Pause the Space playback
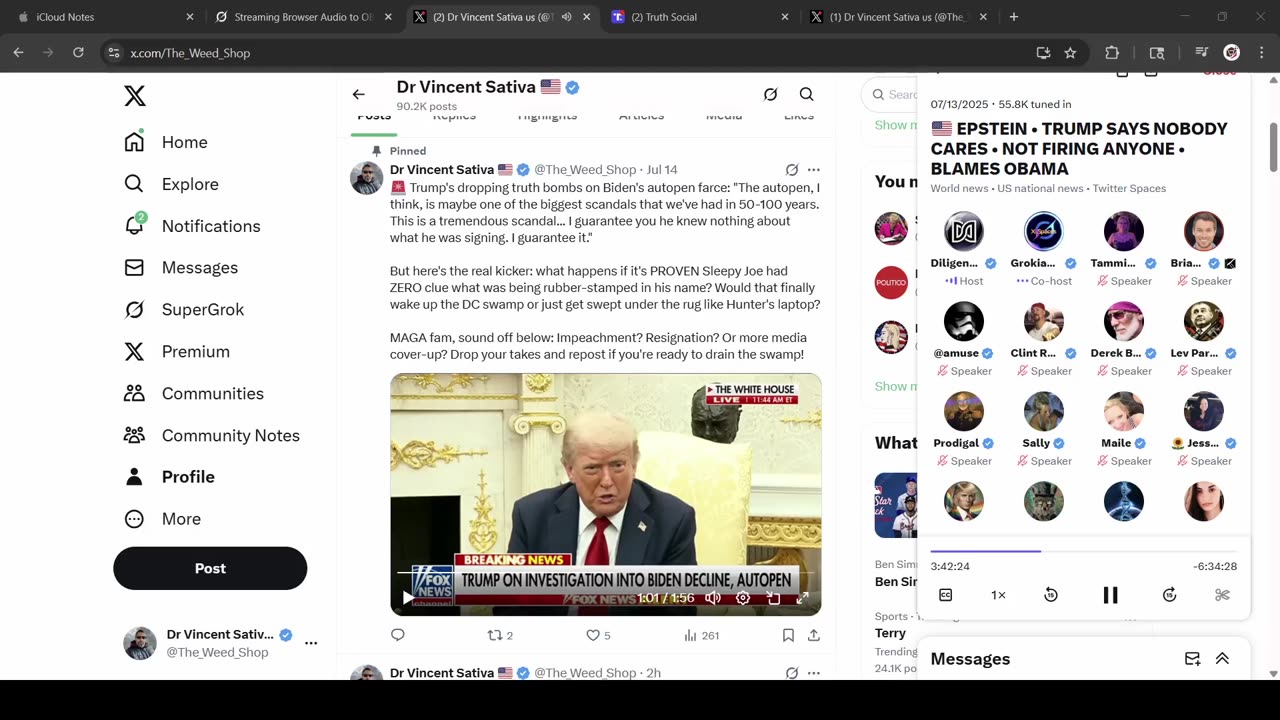 [1110, 595]
